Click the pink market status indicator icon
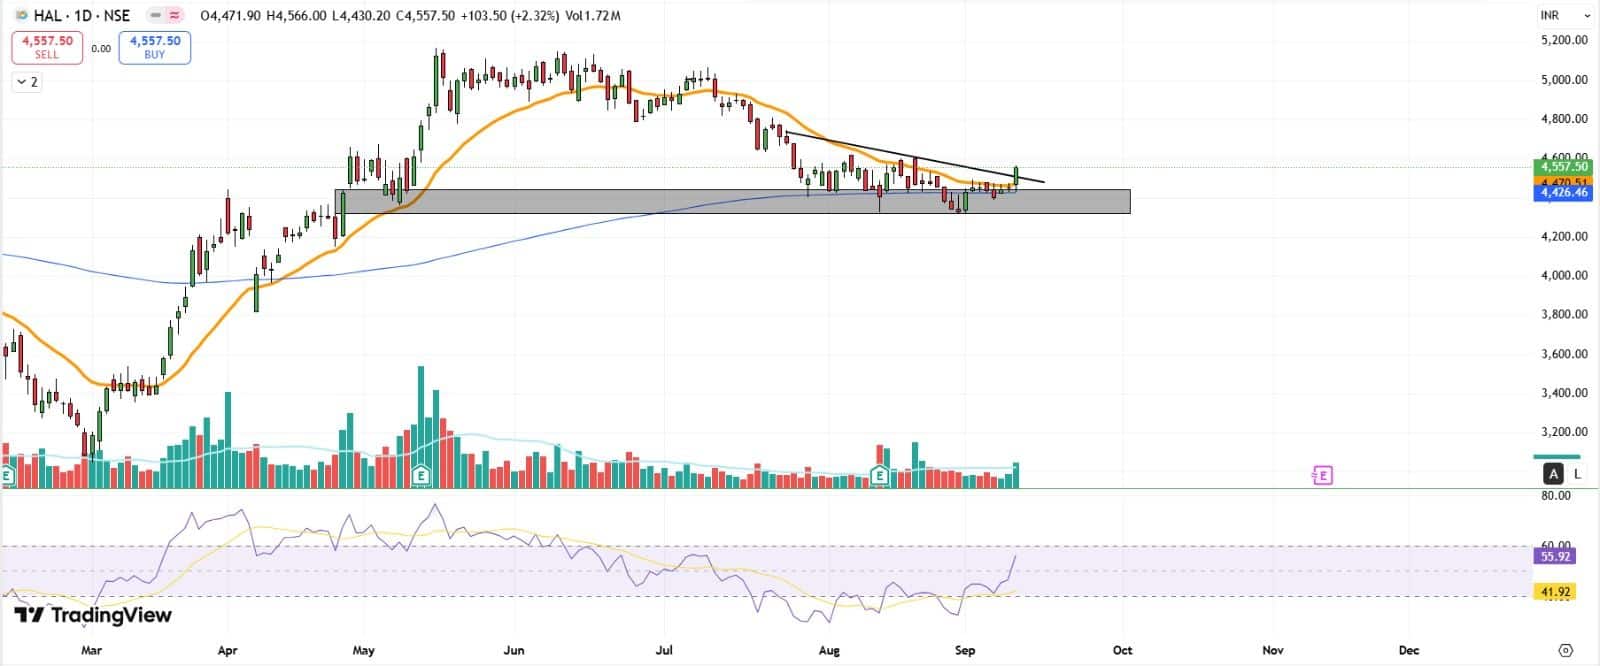 tap(175, 16)
